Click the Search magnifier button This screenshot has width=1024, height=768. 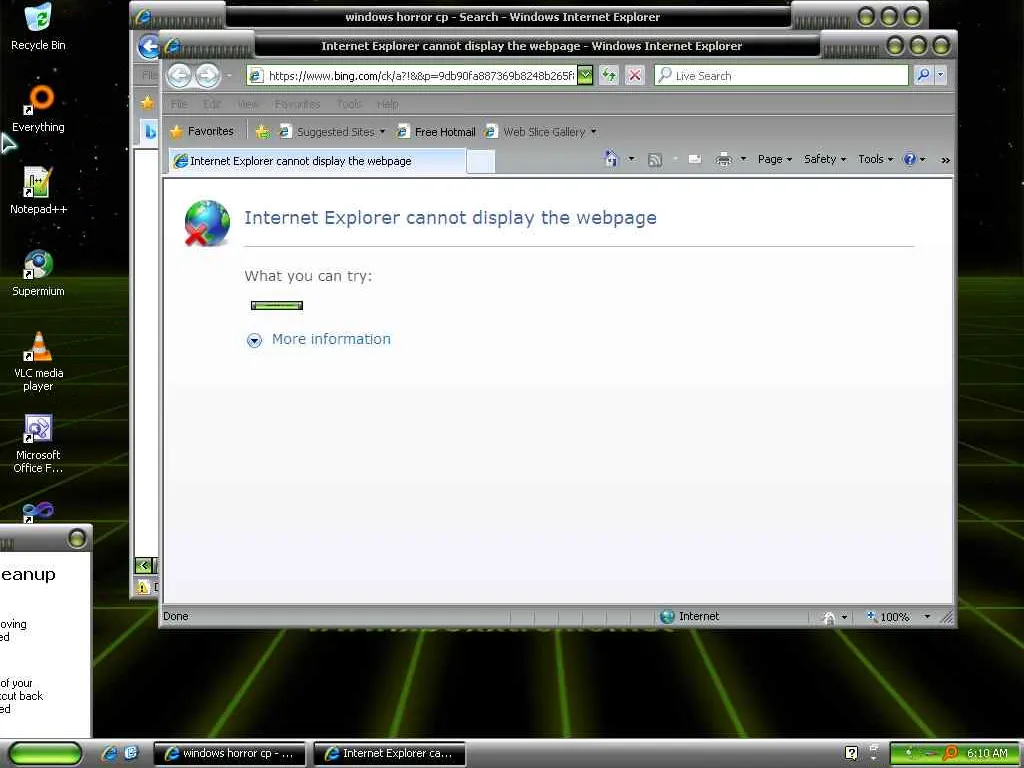coord(923,75)
